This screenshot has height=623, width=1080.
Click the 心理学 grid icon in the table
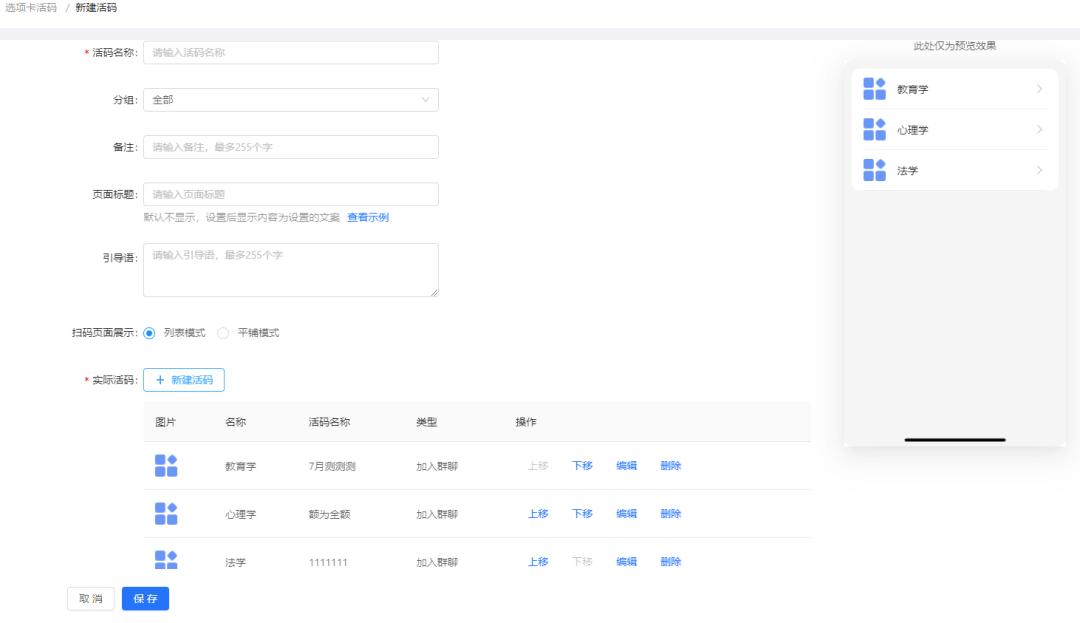tap(168, 513)
